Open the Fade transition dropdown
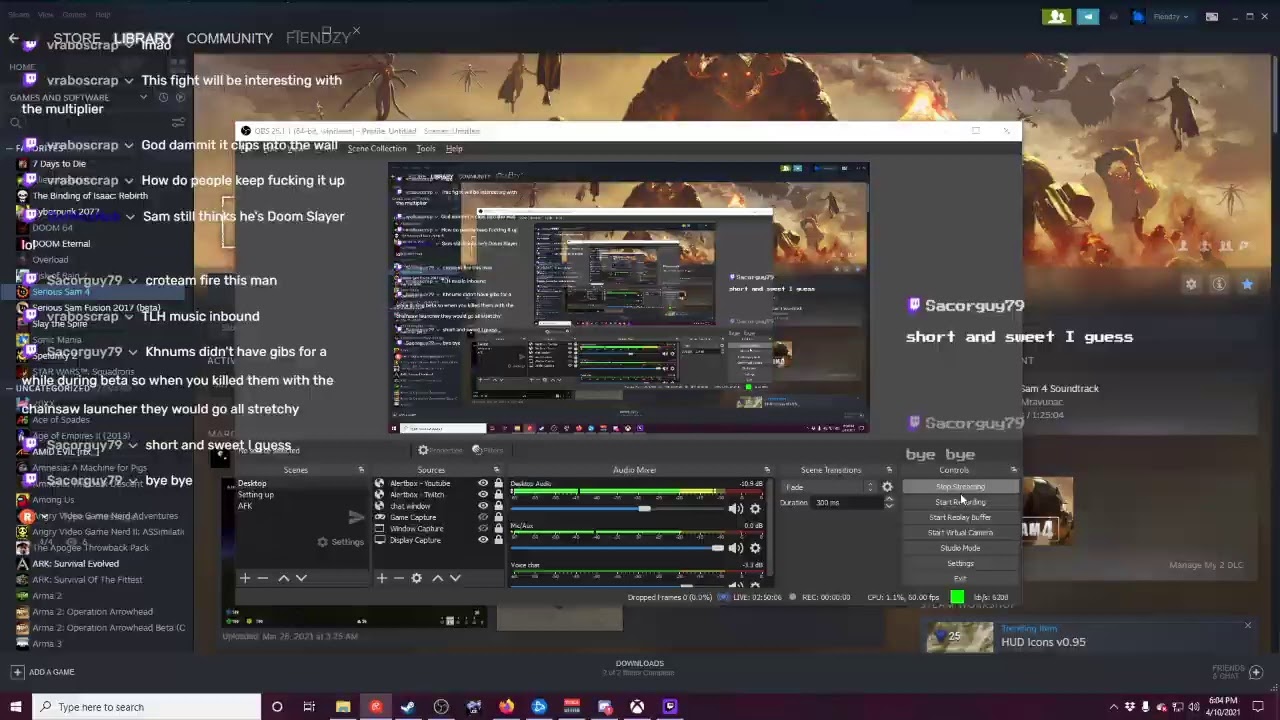The width and height of the screenshot is (1280, 720). [829, 487]
